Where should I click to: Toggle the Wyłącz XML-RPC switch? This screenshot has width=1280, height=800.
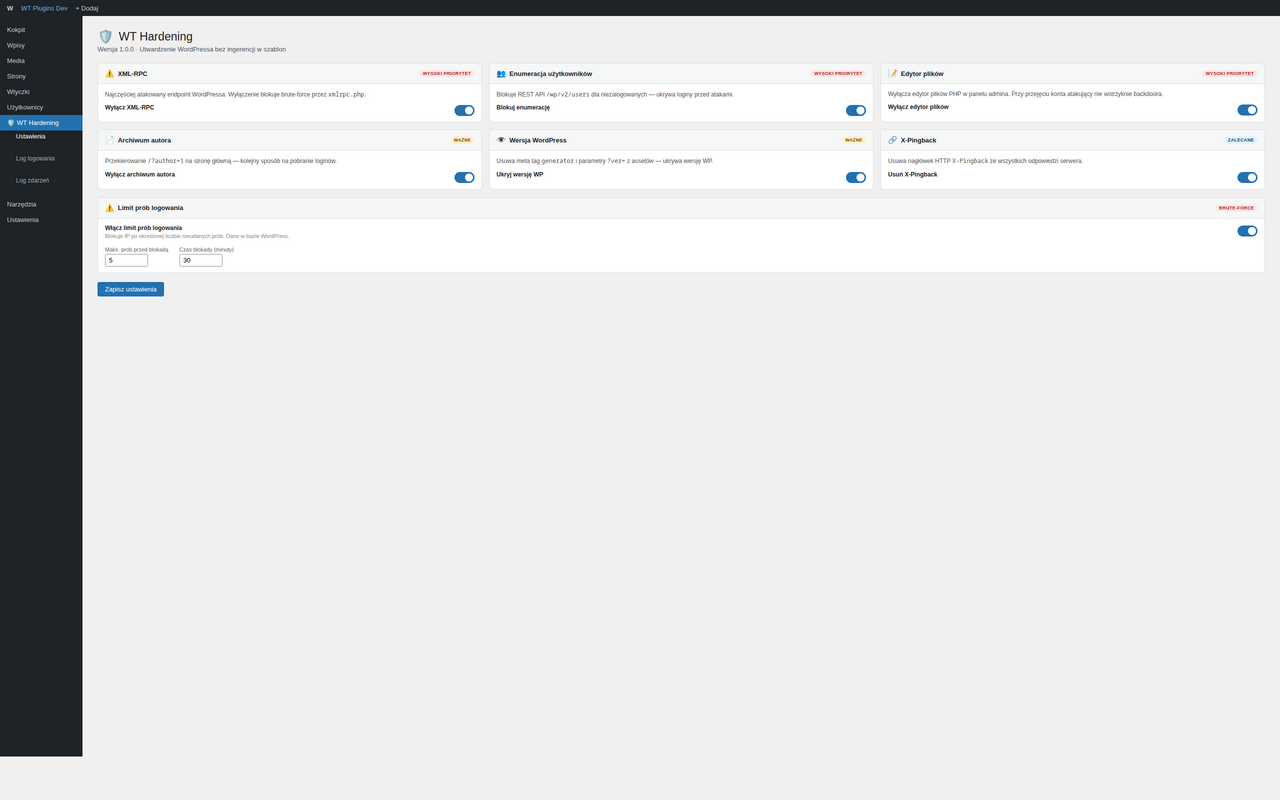coord(464,110)
